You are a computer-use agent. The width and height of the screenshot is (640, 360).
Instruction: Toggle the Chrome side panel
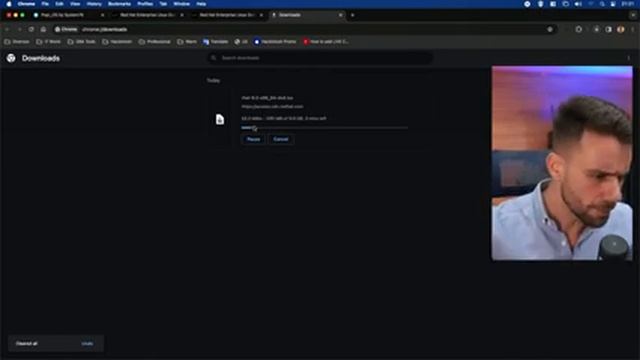[609, 29]
